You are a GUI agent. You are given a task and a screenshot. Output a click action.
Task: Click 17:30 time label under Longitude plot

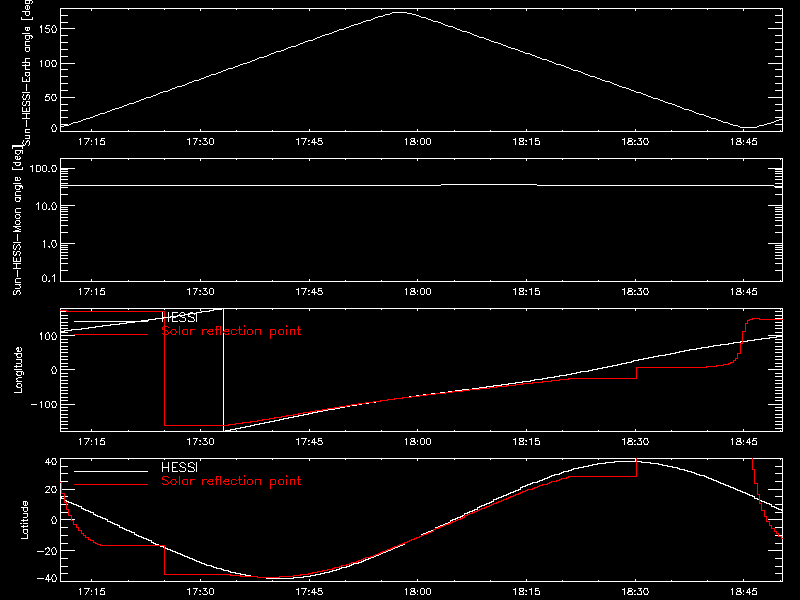coord(200,441)
